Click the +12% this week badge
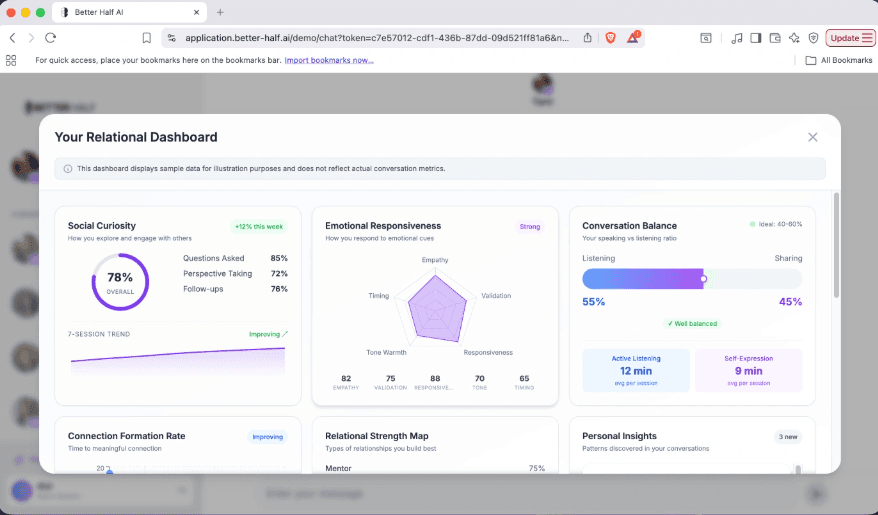The image size is (878, 515). pos(259,227)
